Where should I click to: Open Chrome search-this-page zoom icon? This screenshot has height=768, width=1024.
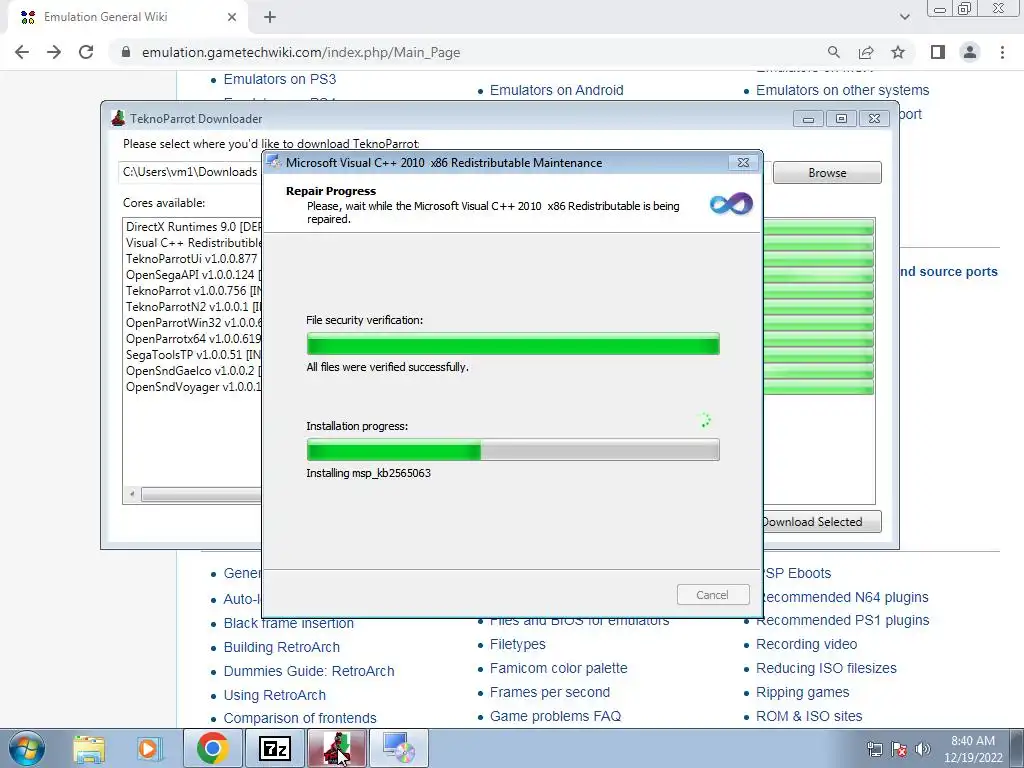coord(833,52)
